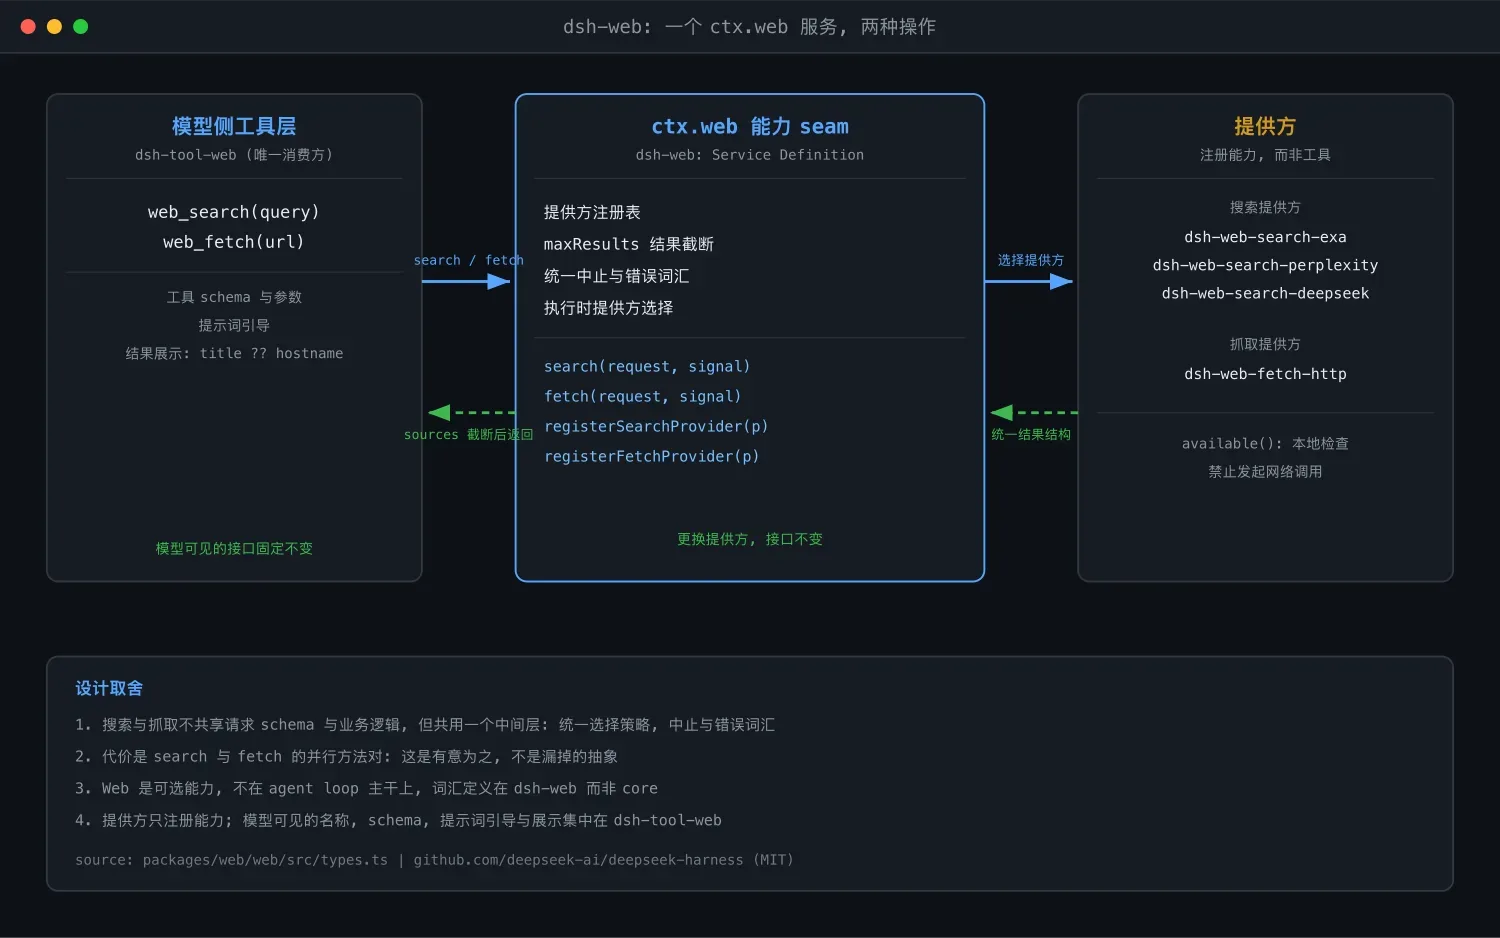1500x938 pixels.
Task: Close the dsh-web window with the red button
Action: (28, 27)
